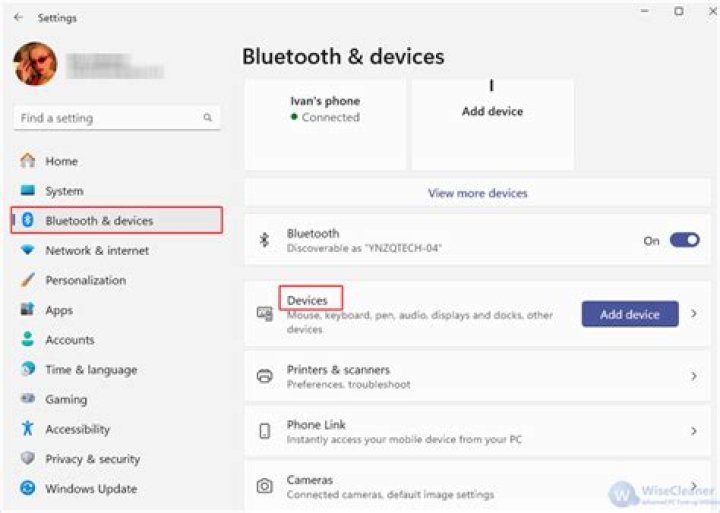Click the Bluetooth symbol in Bluetooth row
This screenshot has height=513, width=720.
264,240
